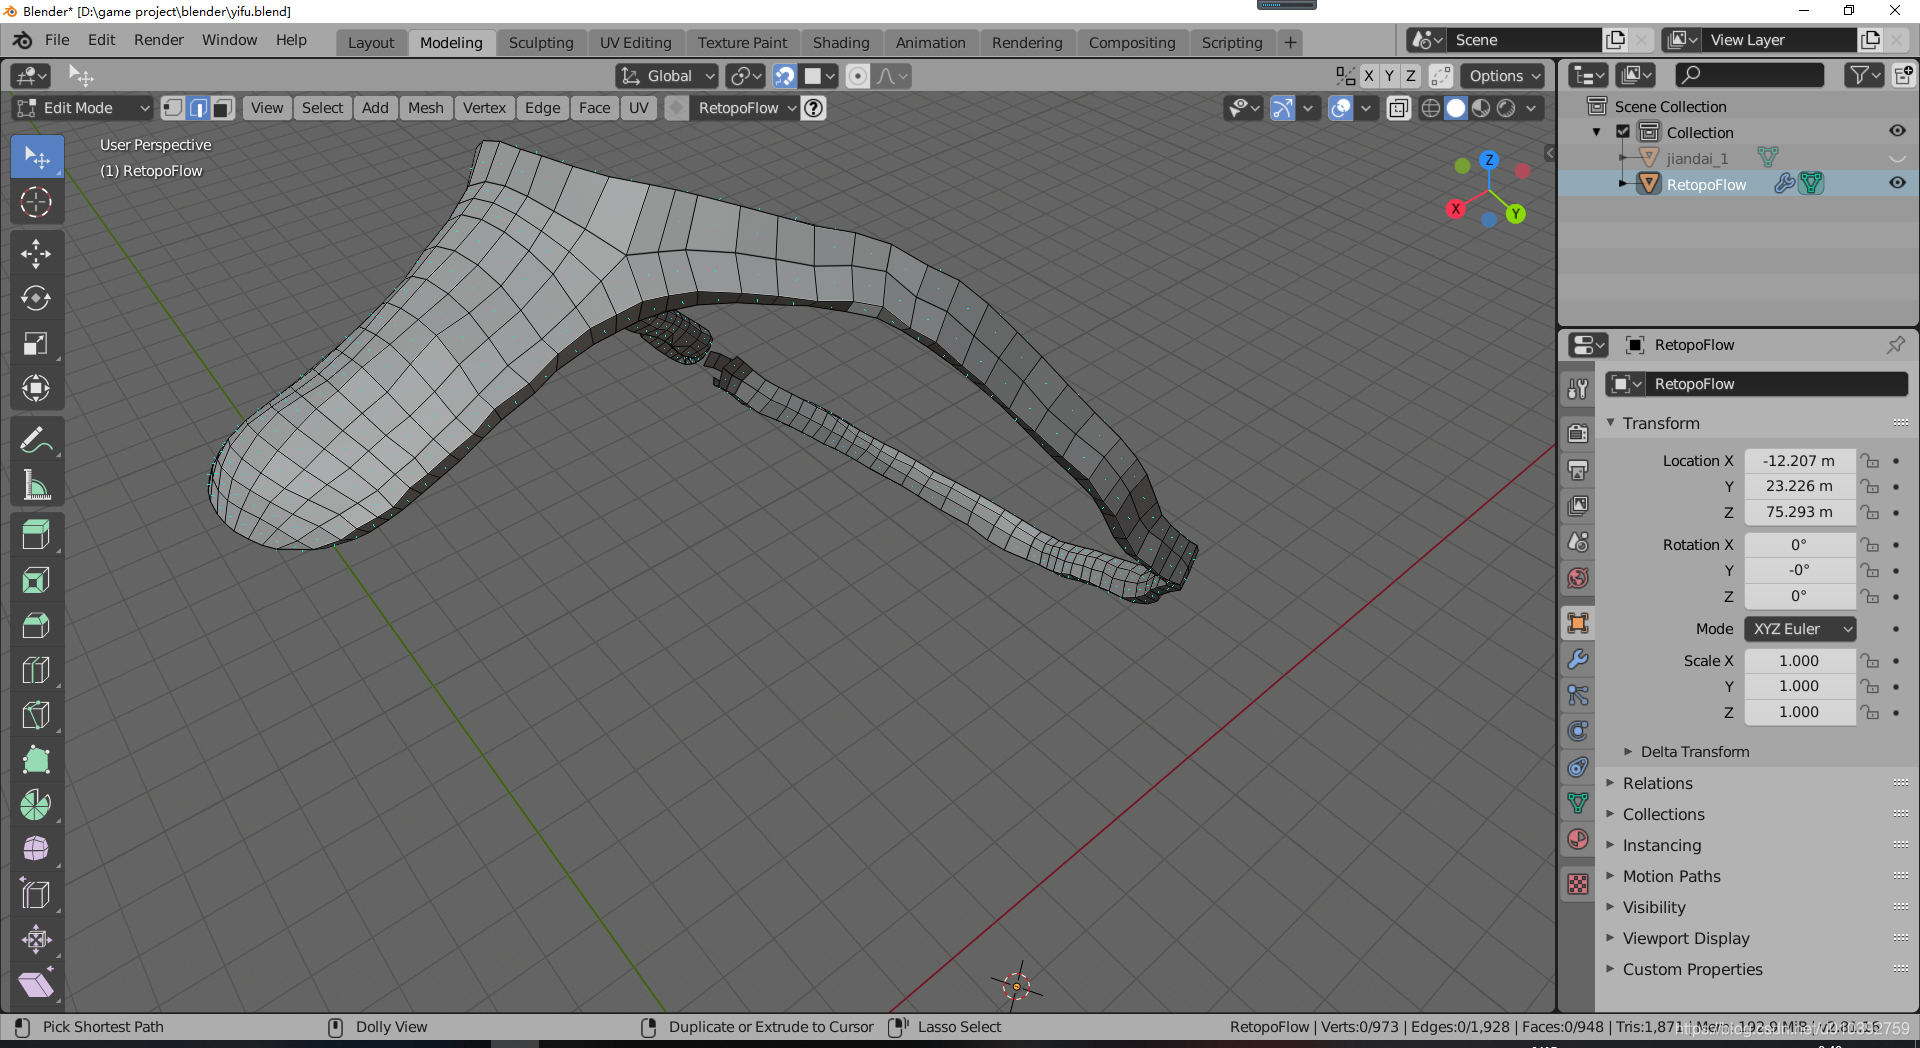Click the Add menu button
The image size is (1920, 1048).
tap(375, 108)
